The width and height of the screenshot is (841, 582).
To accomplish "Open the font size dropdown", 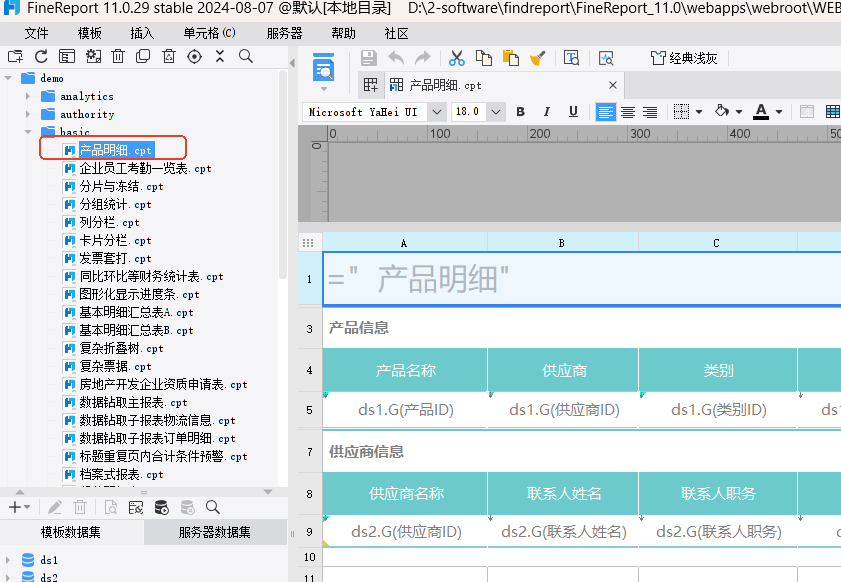I will coord(496,112).
